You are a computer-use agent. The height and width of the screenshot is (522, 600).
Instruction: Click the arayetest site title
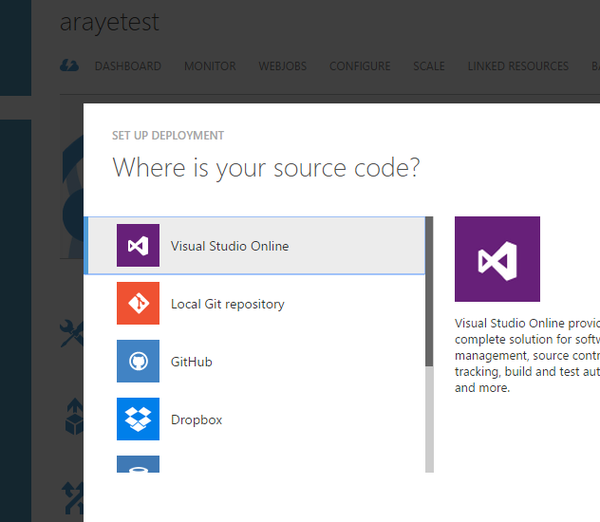point(109,22)
